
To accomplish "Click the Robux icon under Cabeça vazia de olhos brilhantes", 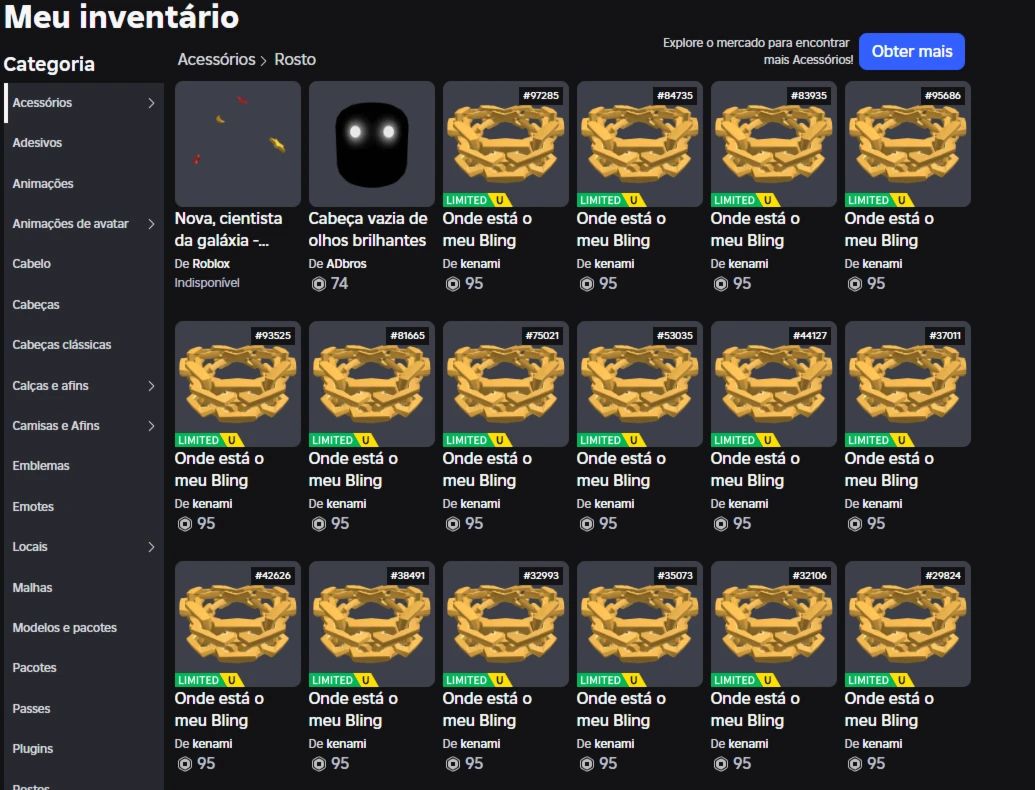I will (319, 284).
